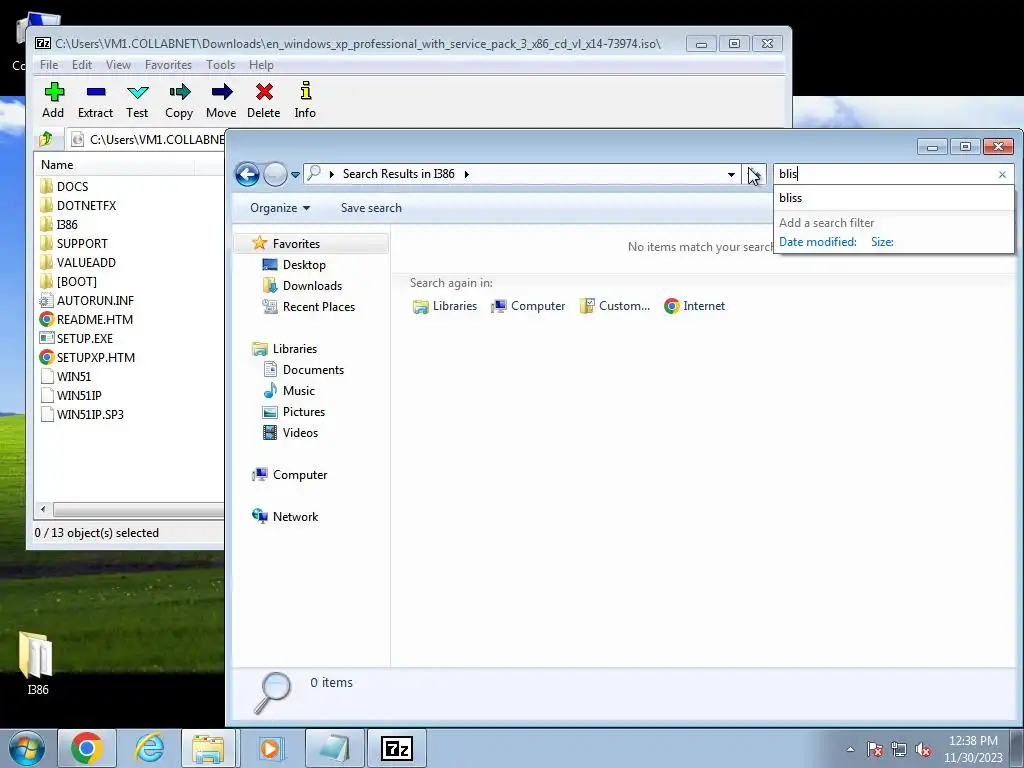Search again on the Internet
Screen dimensions: 1024x768
[694, 306]
